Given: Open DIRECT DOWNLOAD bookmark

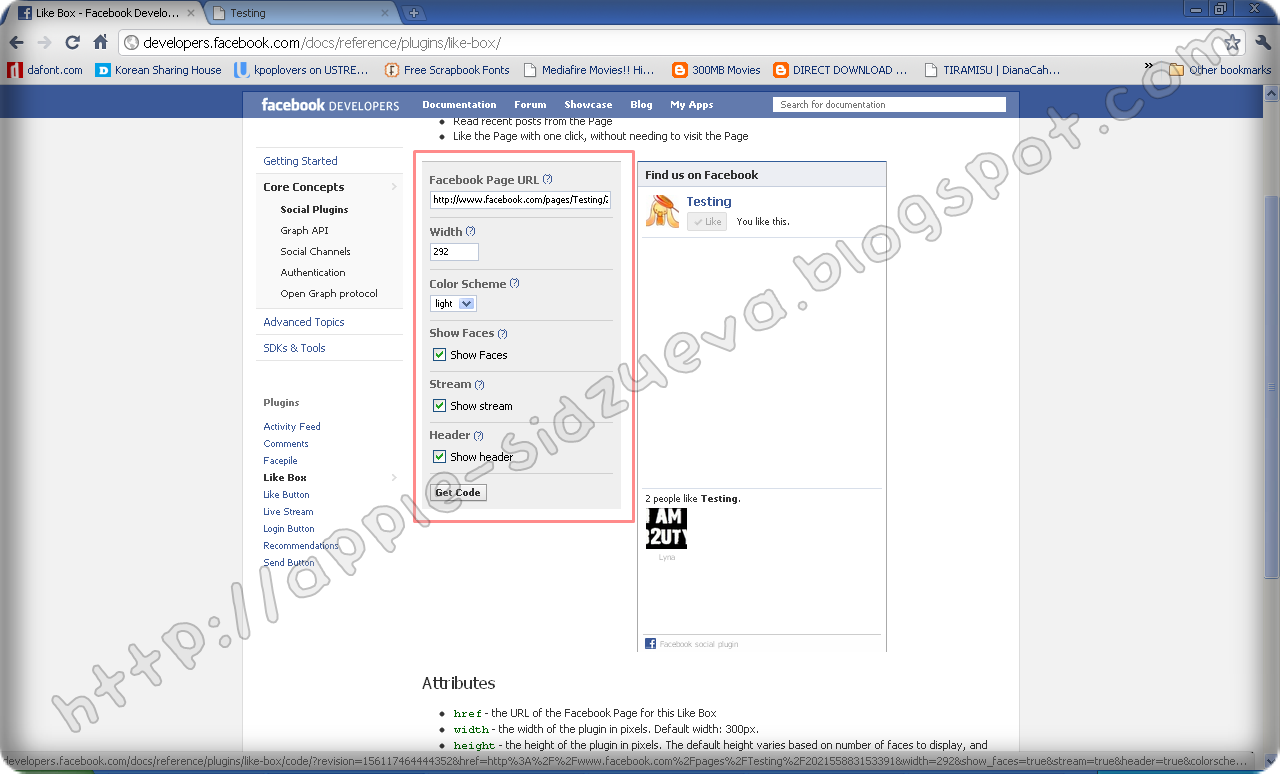Looking at the screenshot, I should coord(841,70).
